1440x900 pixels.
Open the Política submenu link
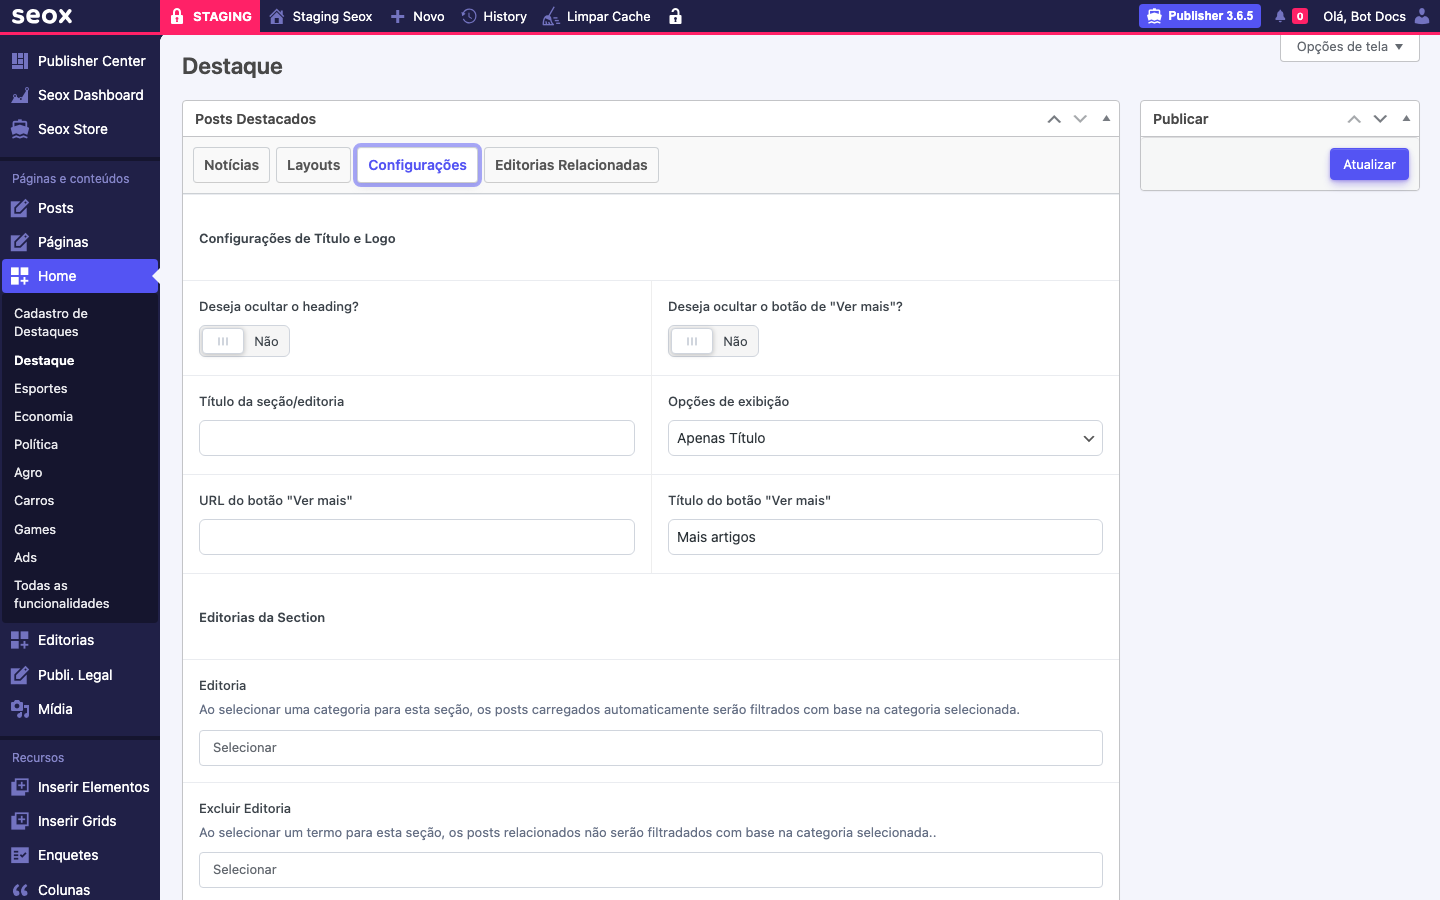coord(36,445)
